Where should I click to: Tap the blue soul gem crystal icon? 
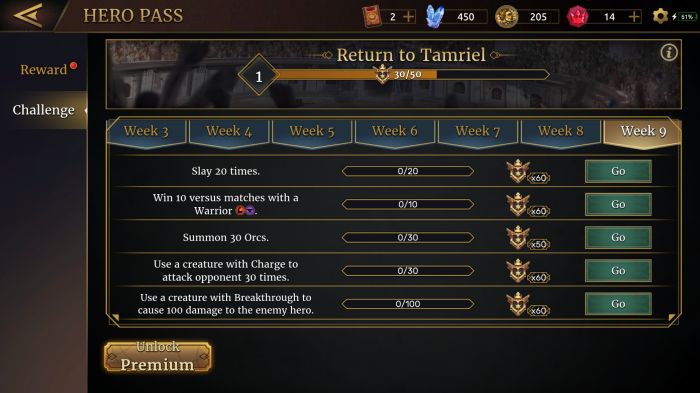pos(434,17)
